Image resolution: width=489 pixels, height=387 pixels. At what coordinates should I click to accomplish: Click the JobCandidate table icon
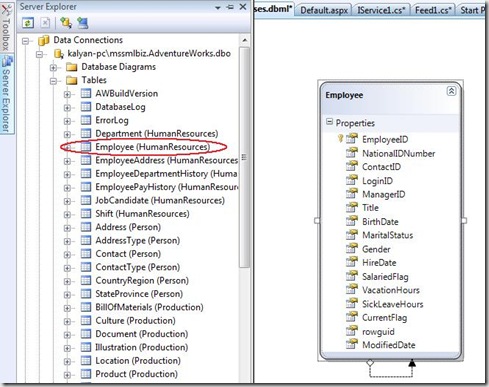tap(86, 200)
